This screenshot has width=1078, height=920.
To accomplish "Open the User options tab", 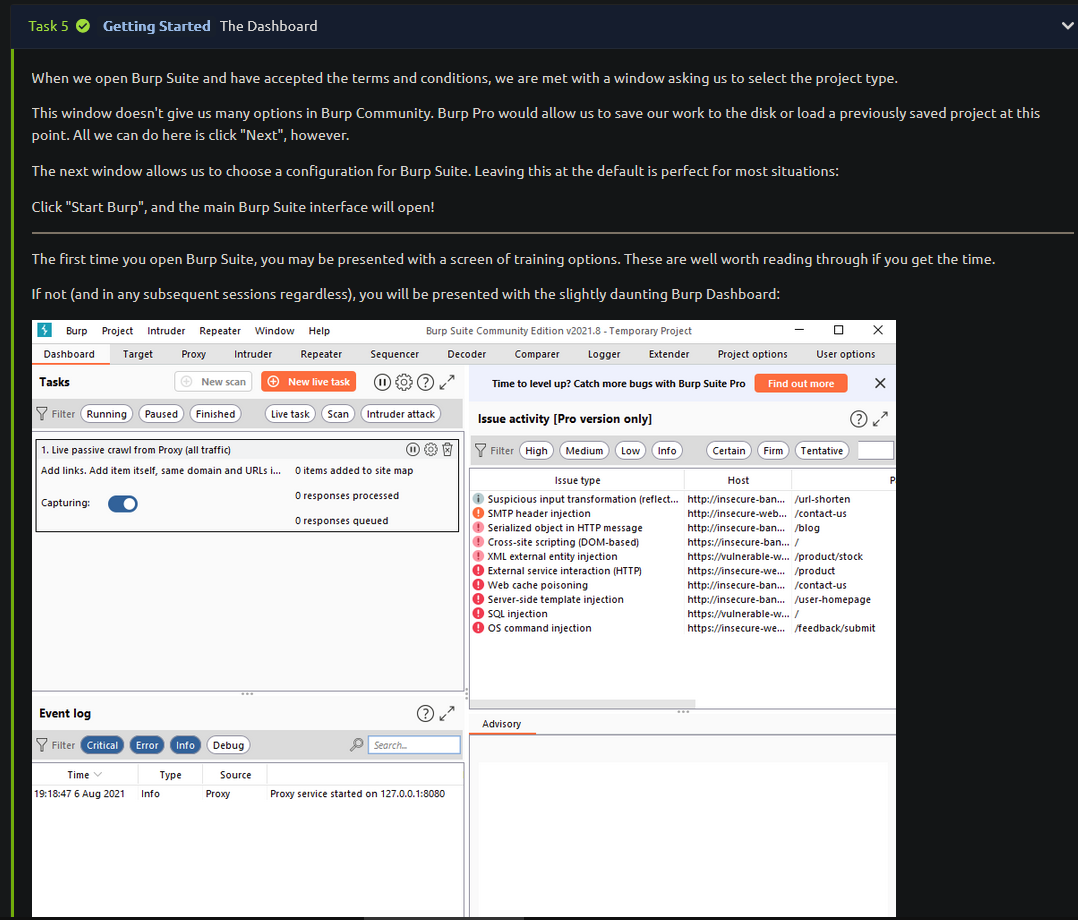I will (846, 354).
